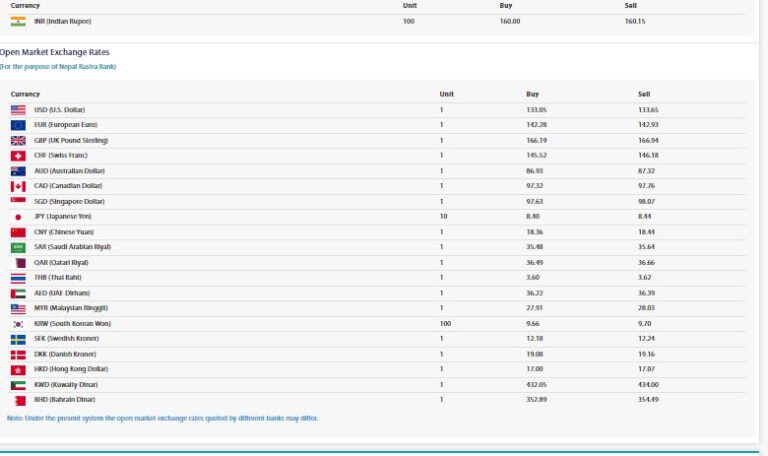768x456 pixels.
Task: Click the JPY unit value 10
Action: click(443, 216)
